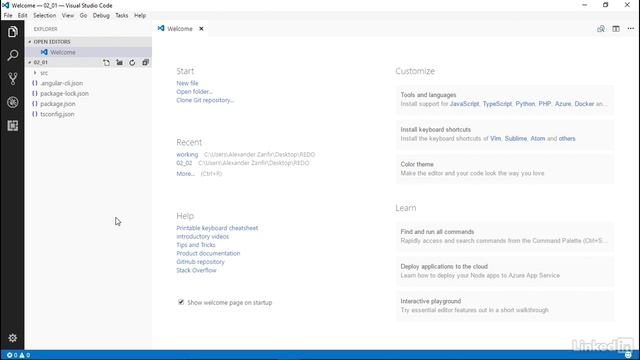Open the Explorer view in activity bar

point(13,32)
